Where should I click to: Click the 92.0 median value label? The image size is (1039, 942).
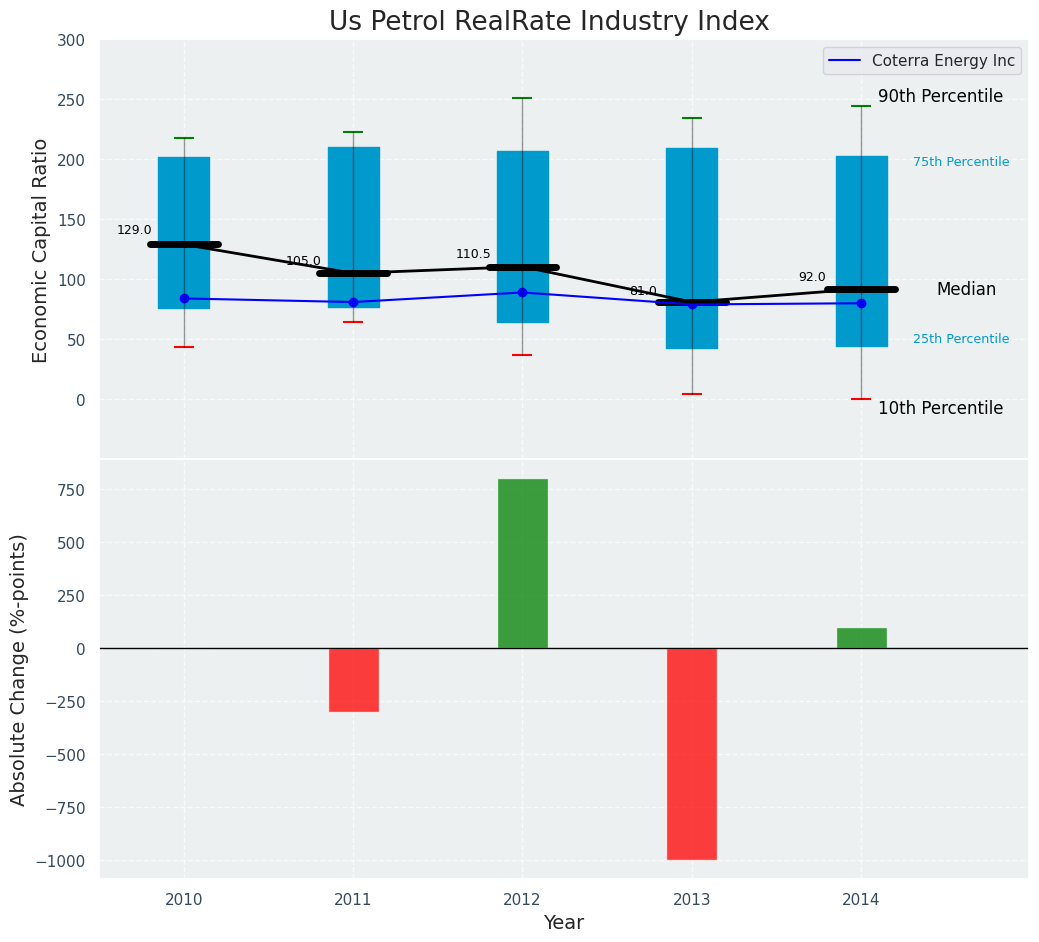812,277
